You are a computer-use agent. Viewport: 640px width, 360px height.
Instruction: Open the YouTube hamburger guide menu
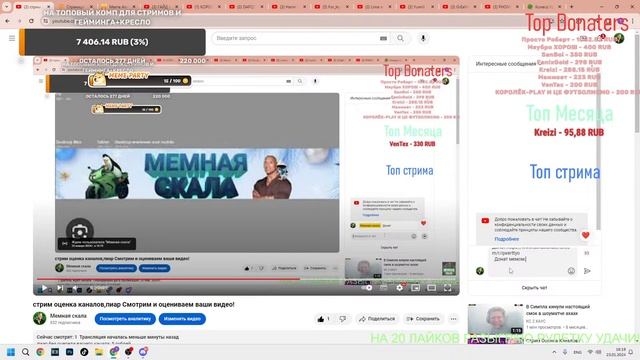[x=12, y=38]
